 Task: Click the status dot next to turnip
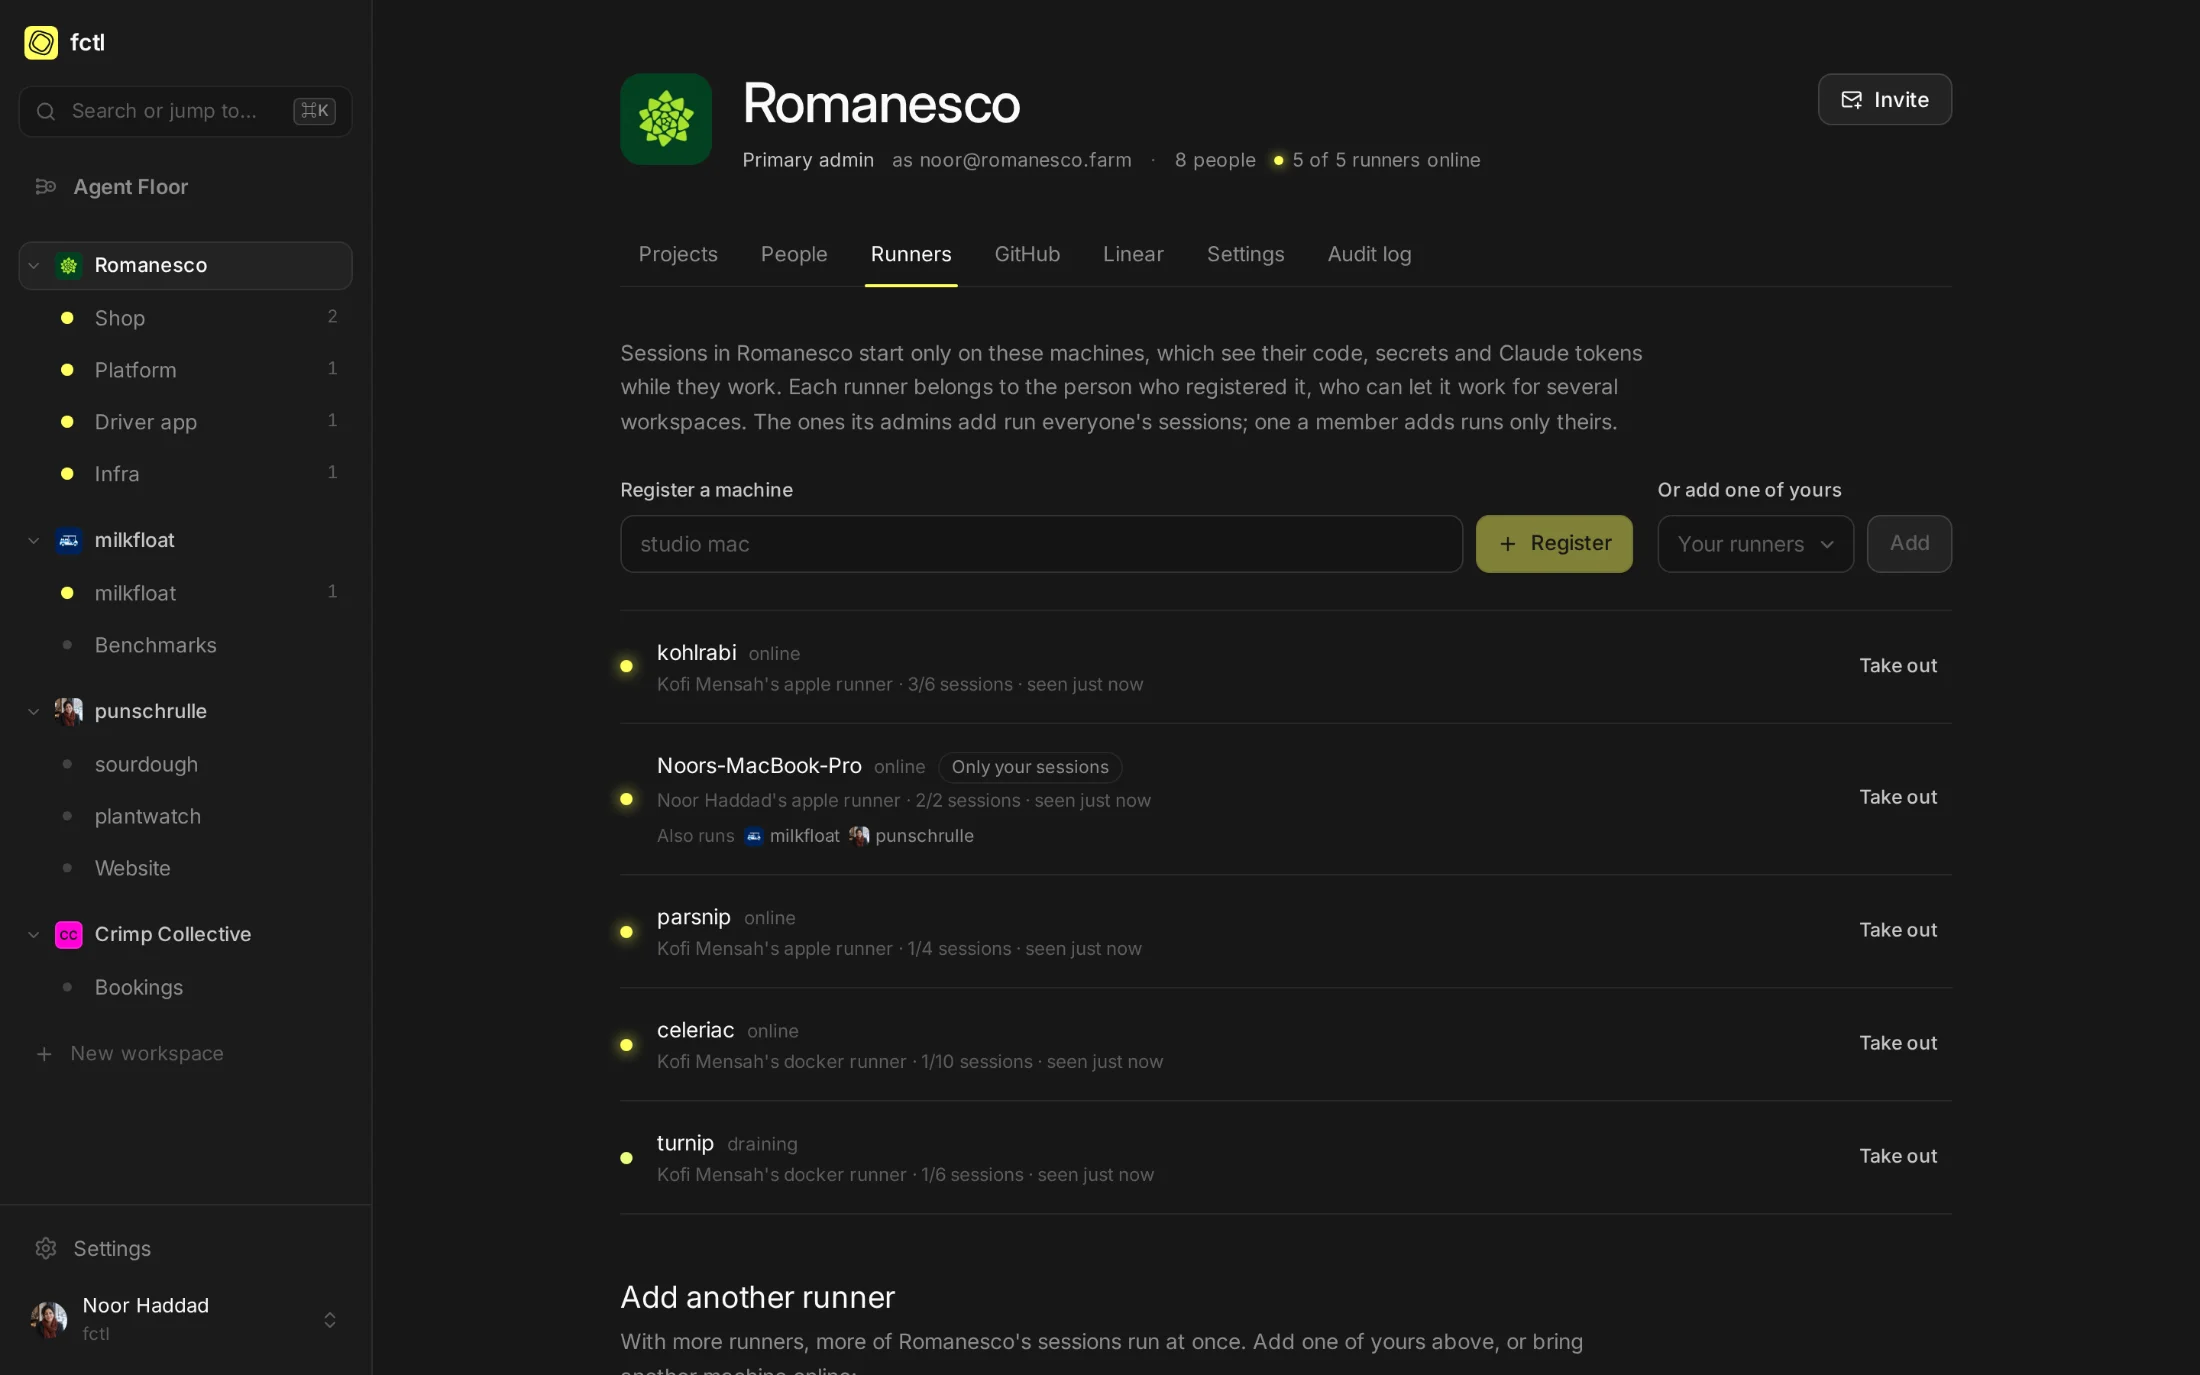pos(626,1158)
